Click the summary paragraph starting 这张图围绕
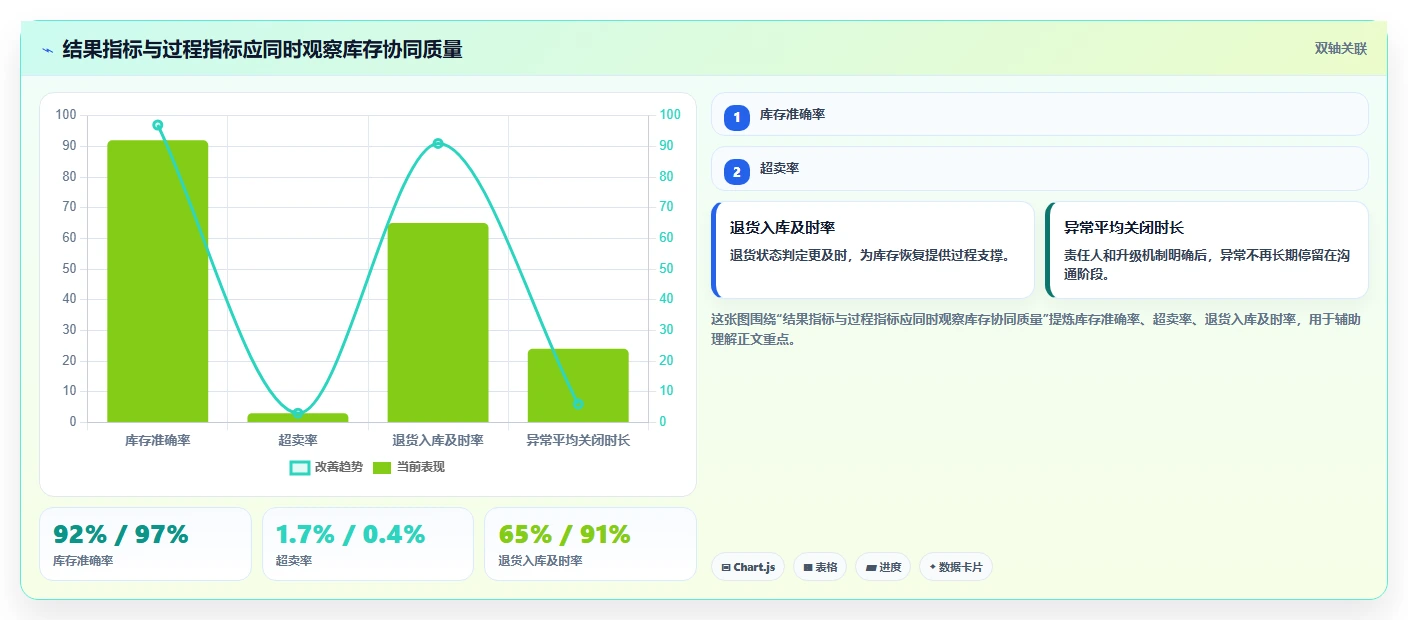 pyautogui.click(x=1036, y=329)
